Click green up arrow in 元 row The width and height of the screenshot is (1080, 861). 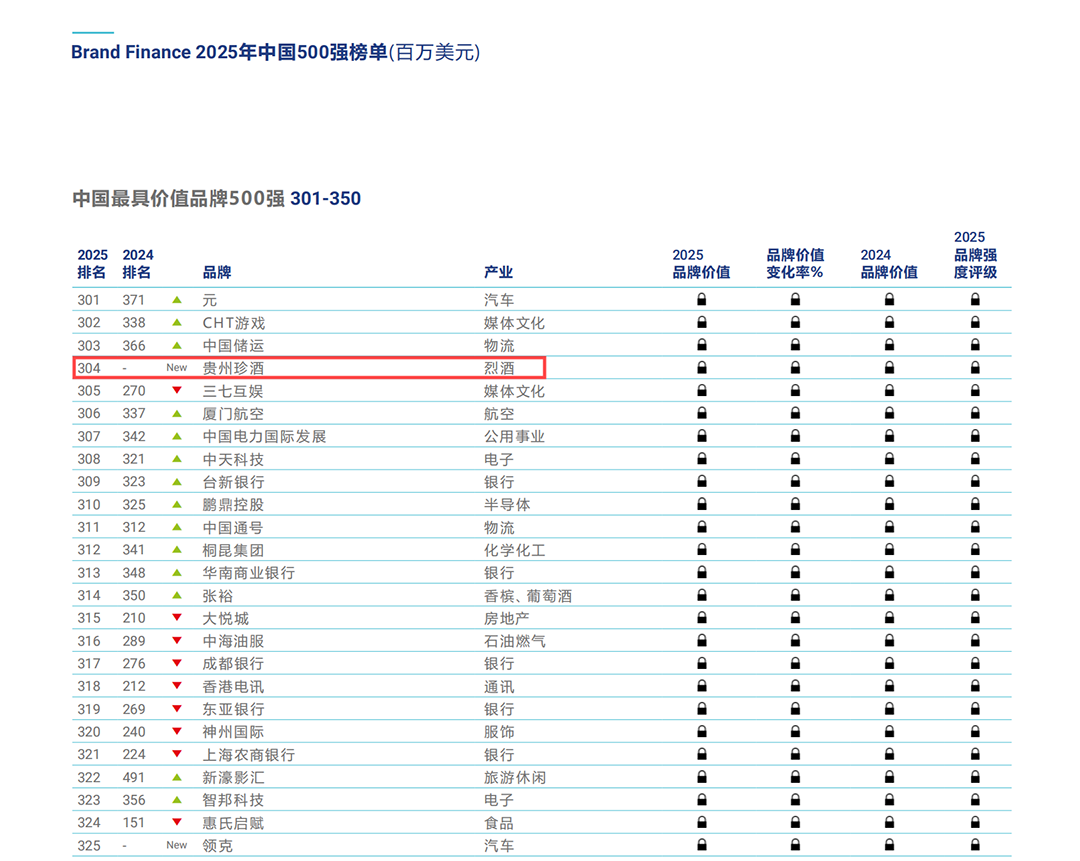(177, 300)
